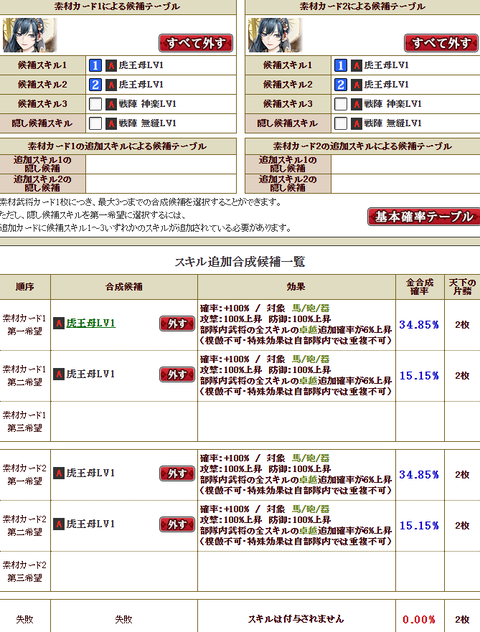Click skill icon in card 1 second choice row
The image size is (480, 632).
(59, 374)
